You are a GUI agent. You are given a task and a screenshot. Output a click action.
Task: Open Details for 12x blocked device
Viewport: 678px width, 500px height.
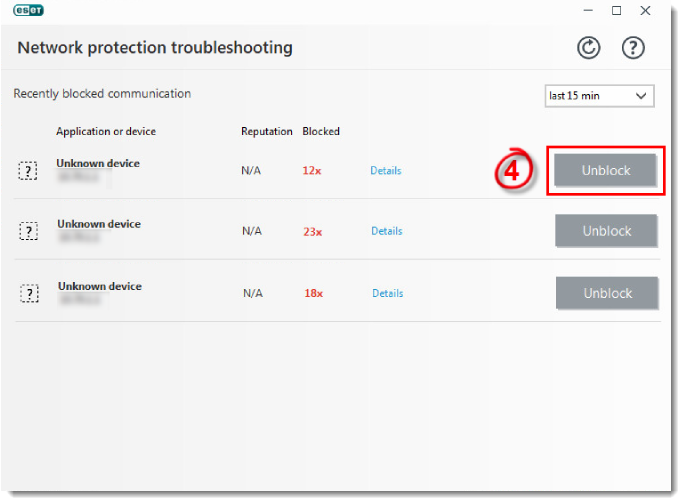pyautogui.click(x=386, y=170)
